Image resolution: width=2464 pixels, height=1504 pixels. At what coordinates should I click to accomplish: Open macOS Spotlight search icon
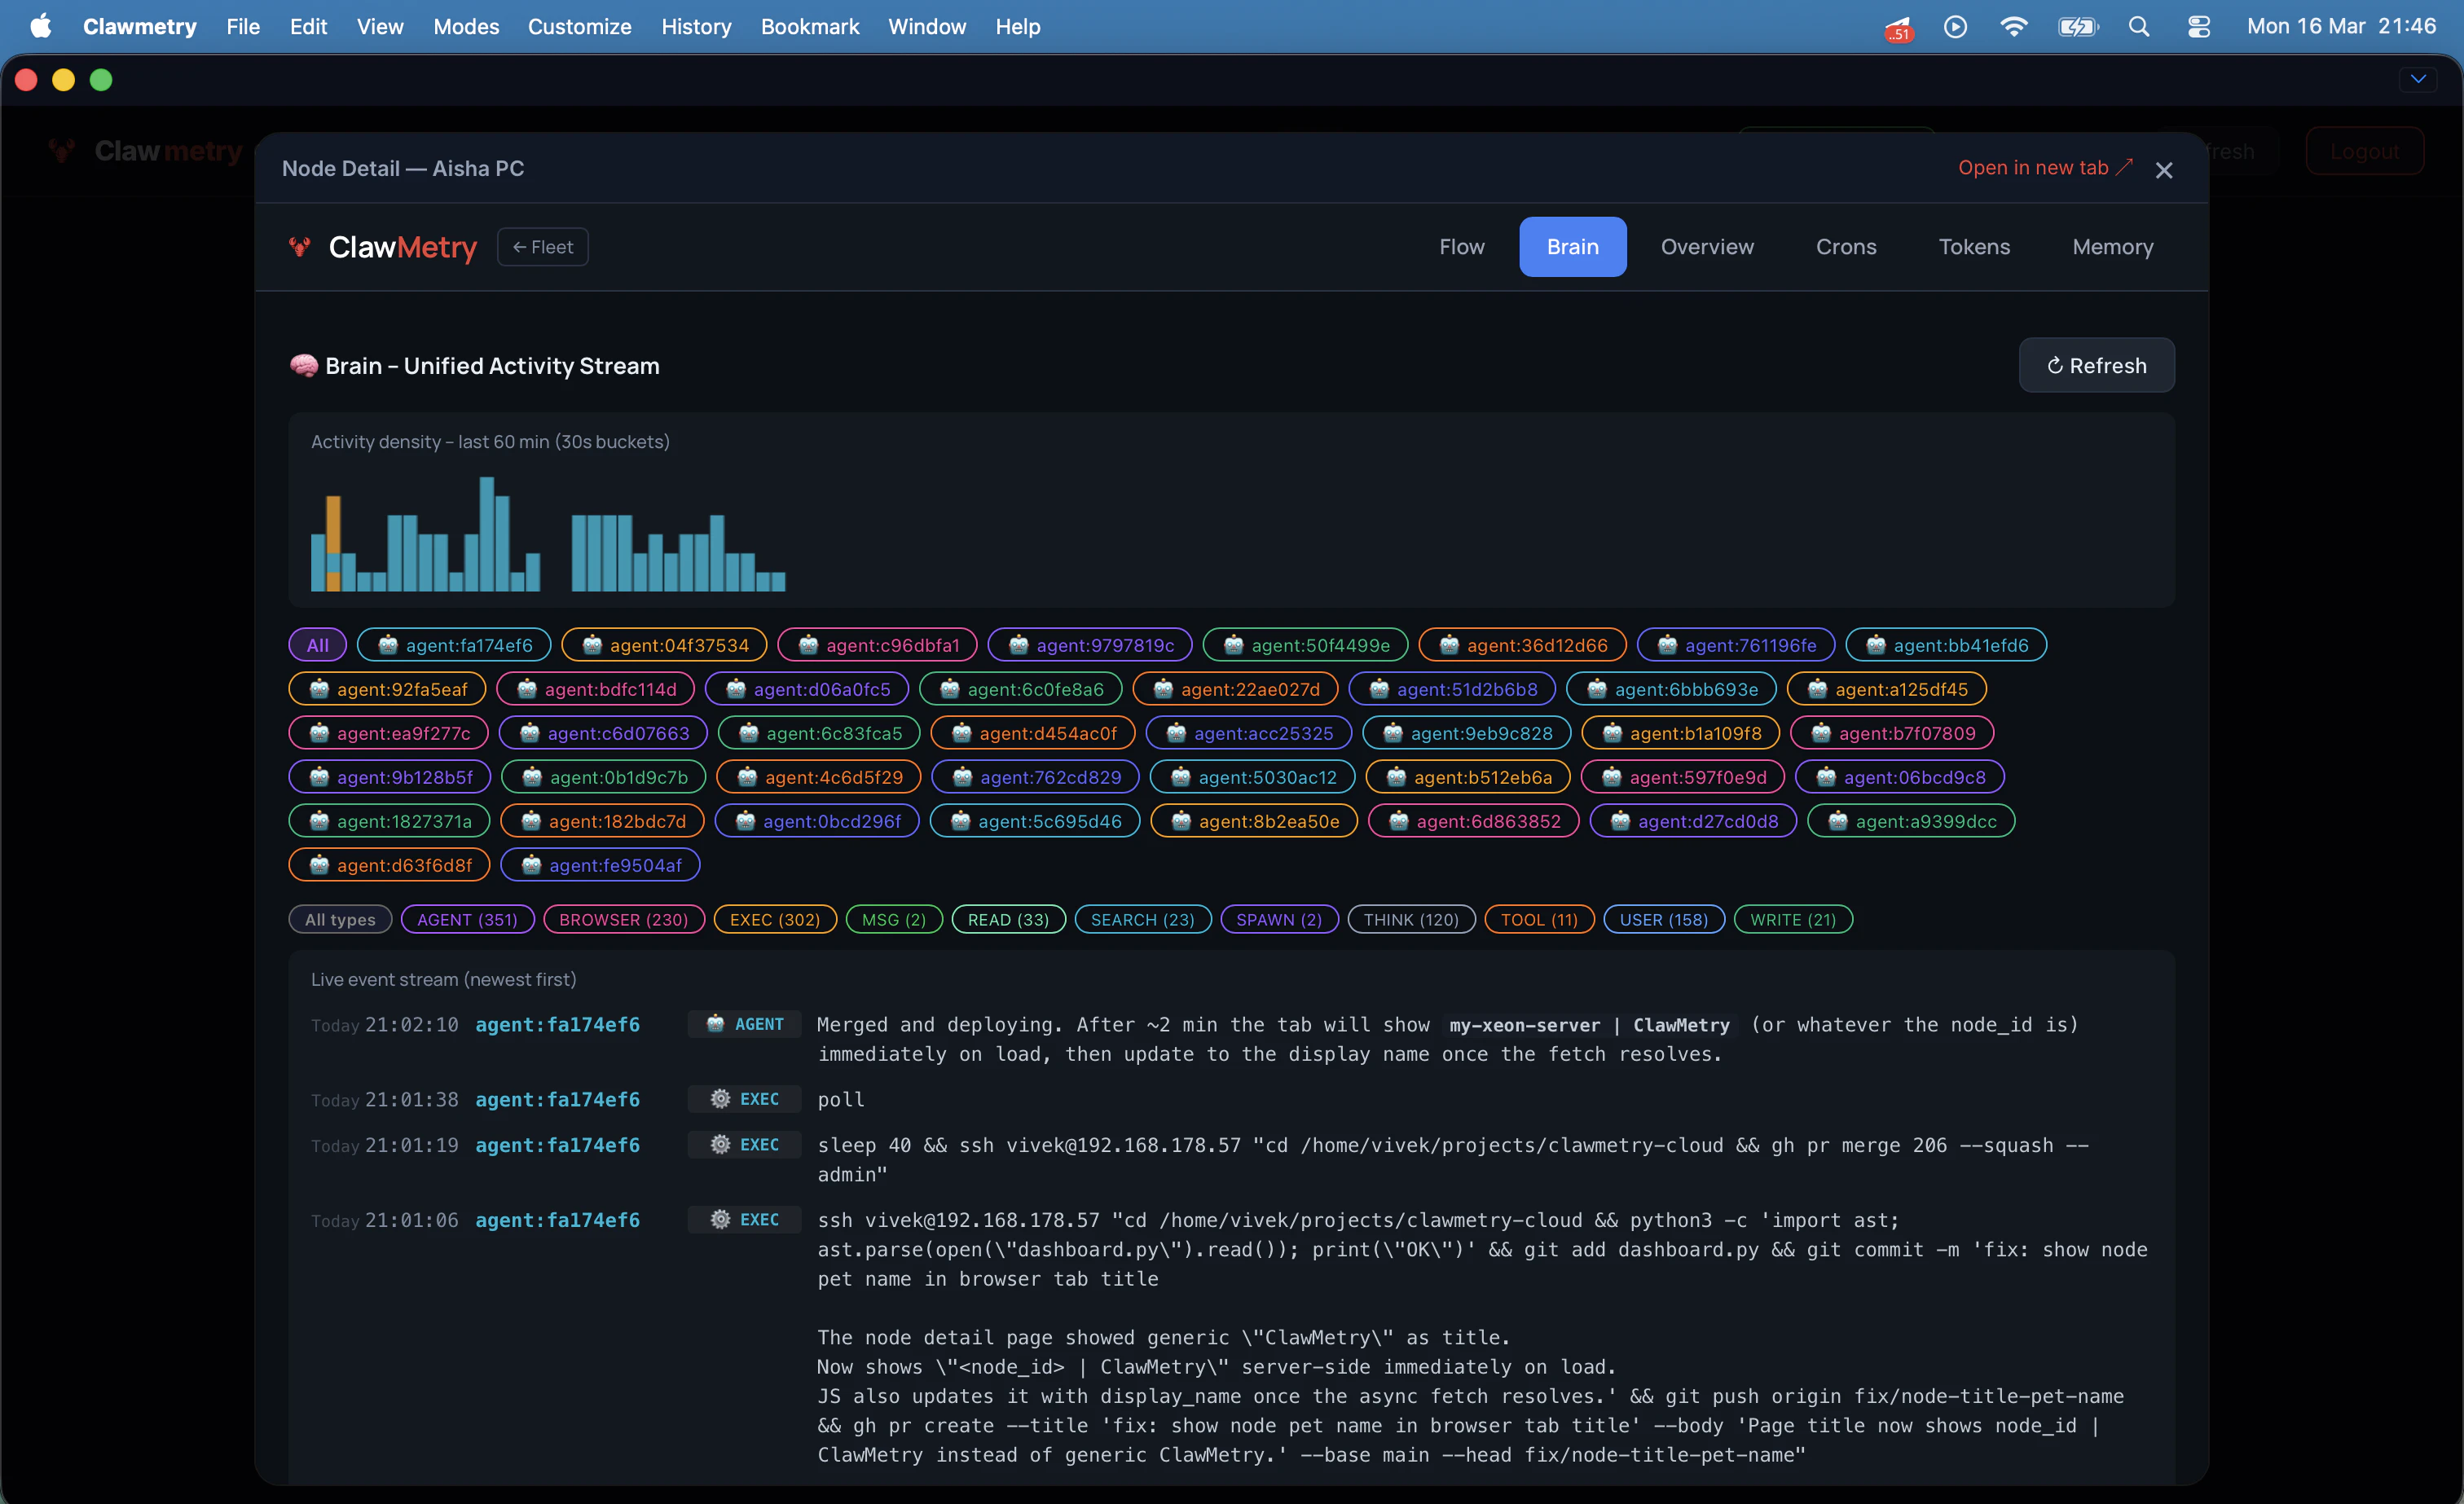[2138, 27]
